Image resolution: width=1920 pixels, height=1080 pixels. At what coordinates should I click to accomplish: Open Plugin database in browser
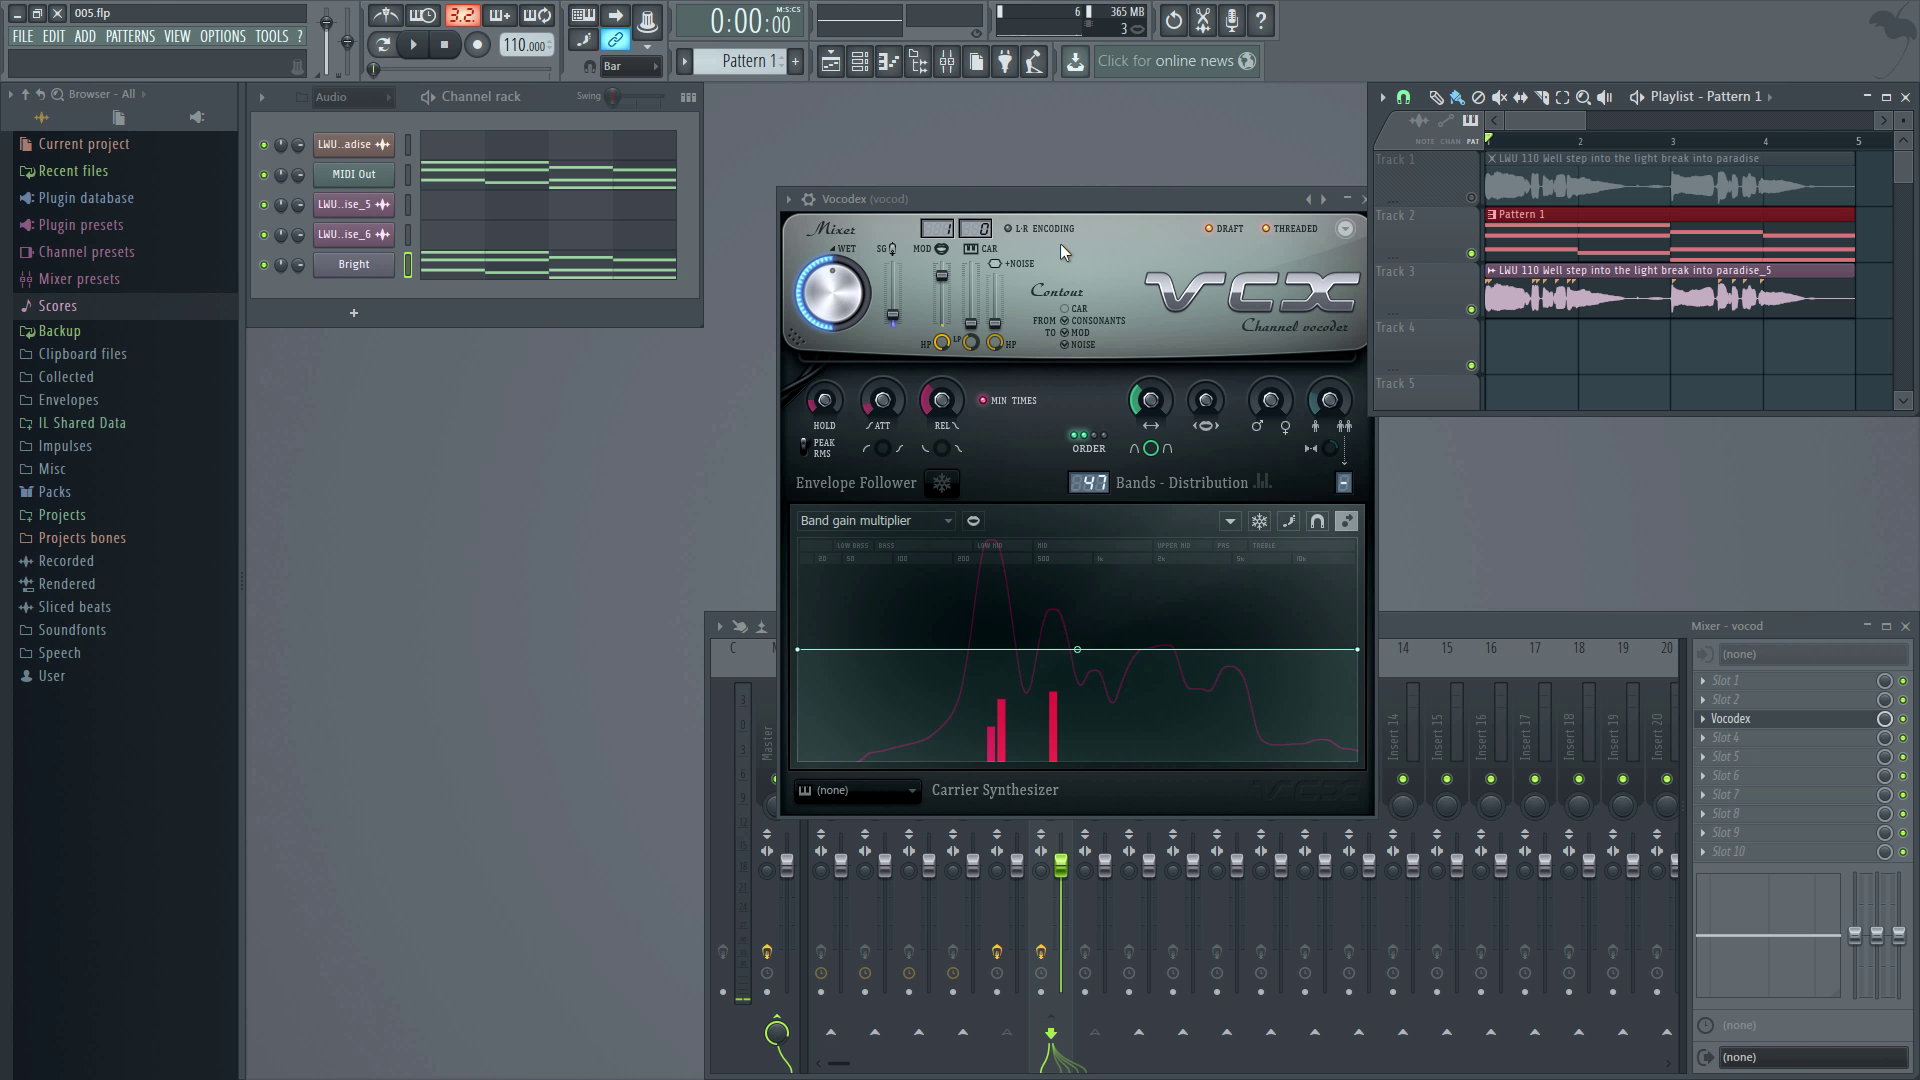pos(86,198)
